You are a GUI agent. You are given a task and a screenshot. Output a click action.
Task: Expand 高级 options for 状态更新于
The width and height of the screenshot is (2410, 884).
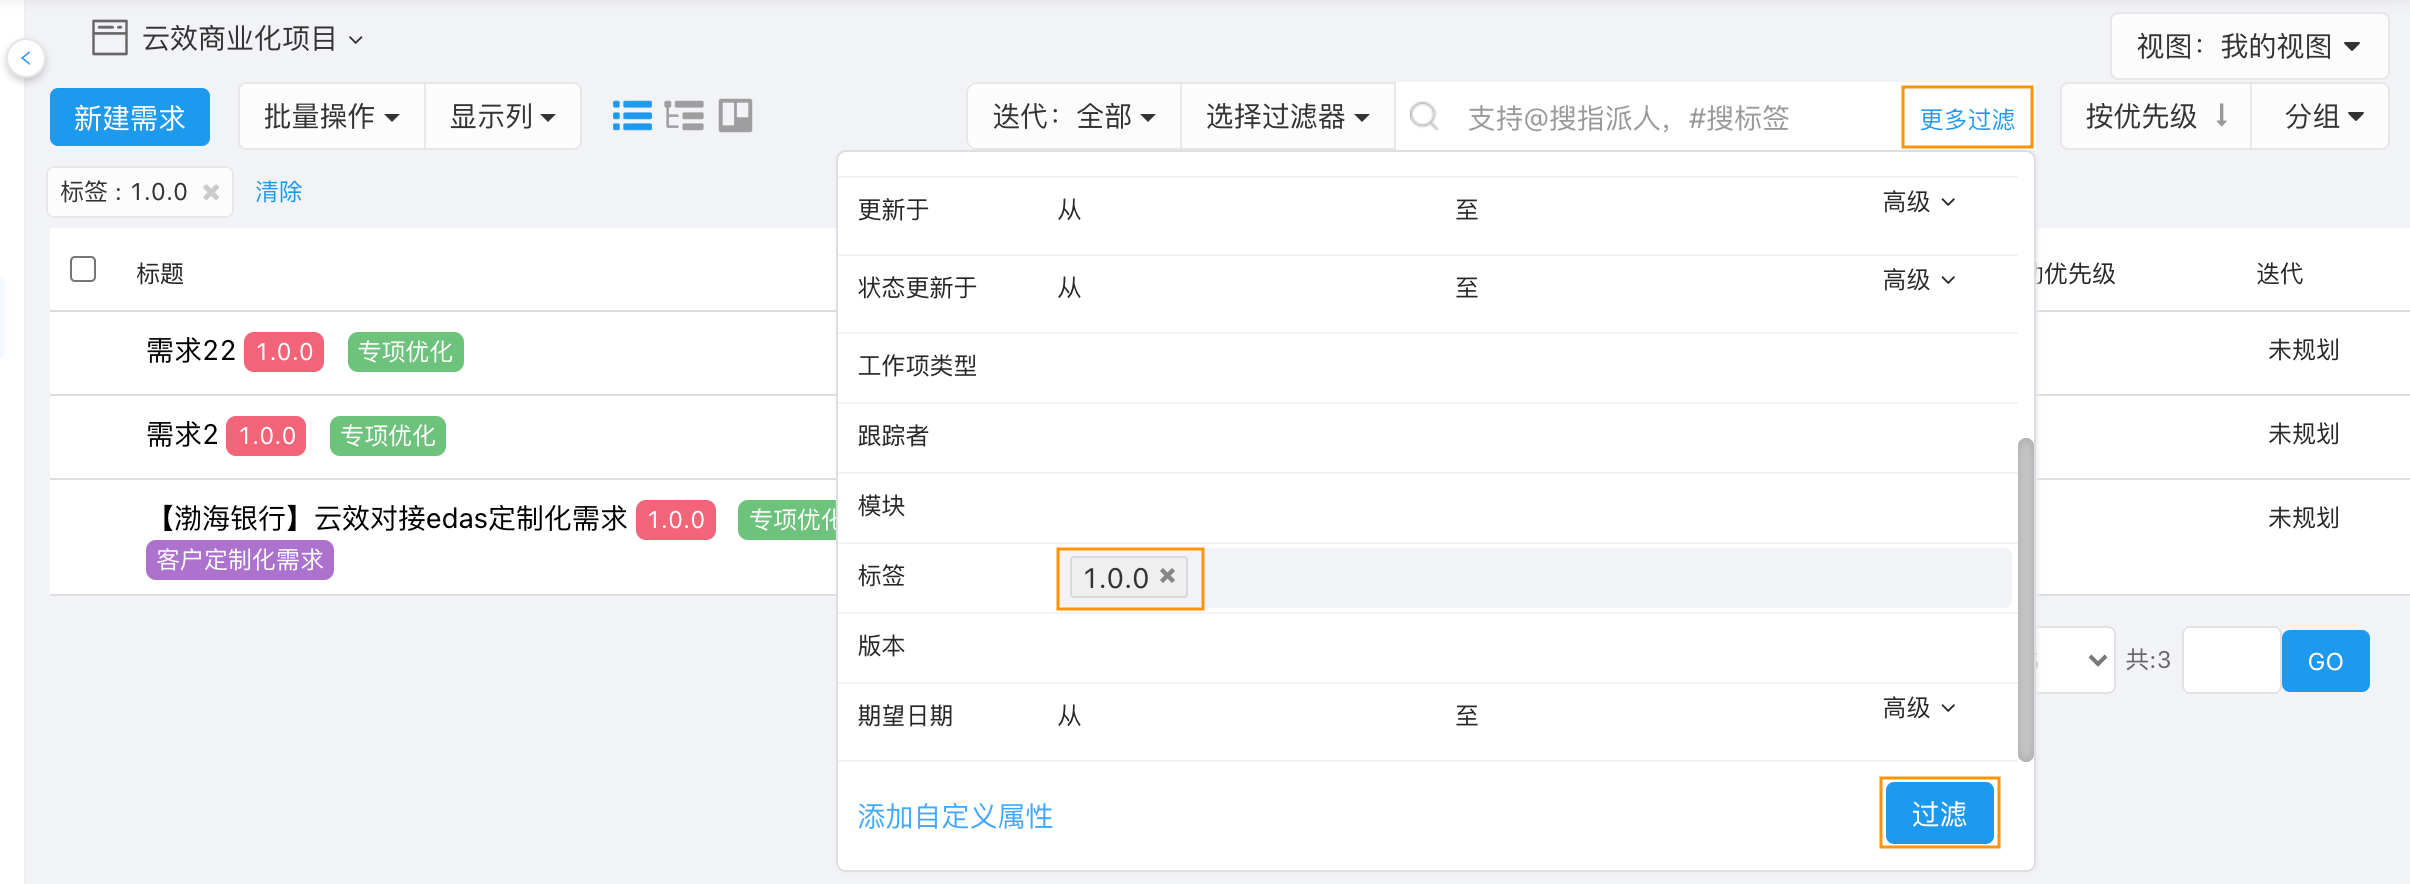coord(1918,280)
